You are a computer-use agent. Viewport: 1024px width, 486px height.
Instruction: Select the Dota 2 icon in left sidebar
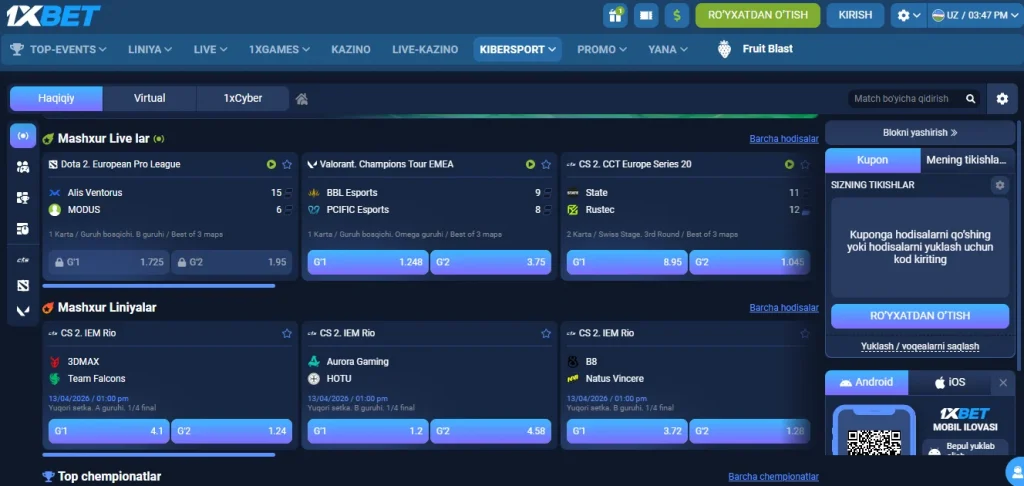point(23,286)
